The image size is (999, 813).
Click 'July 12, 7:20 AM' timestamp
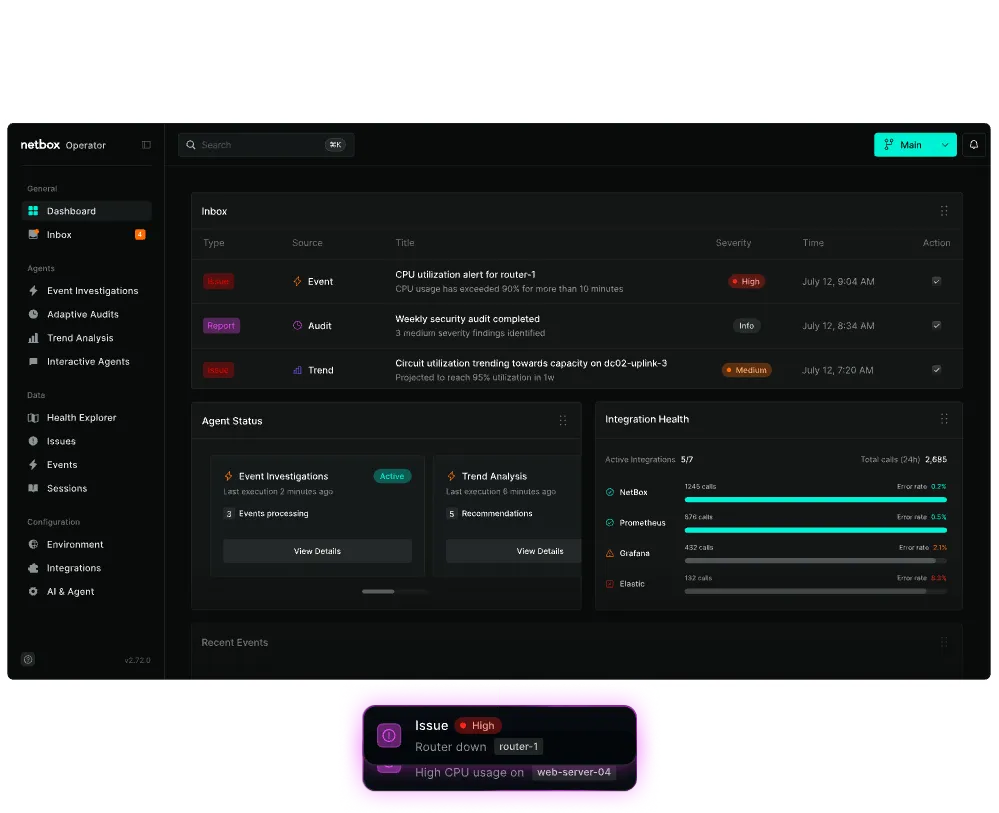click(x=837, y=370)
